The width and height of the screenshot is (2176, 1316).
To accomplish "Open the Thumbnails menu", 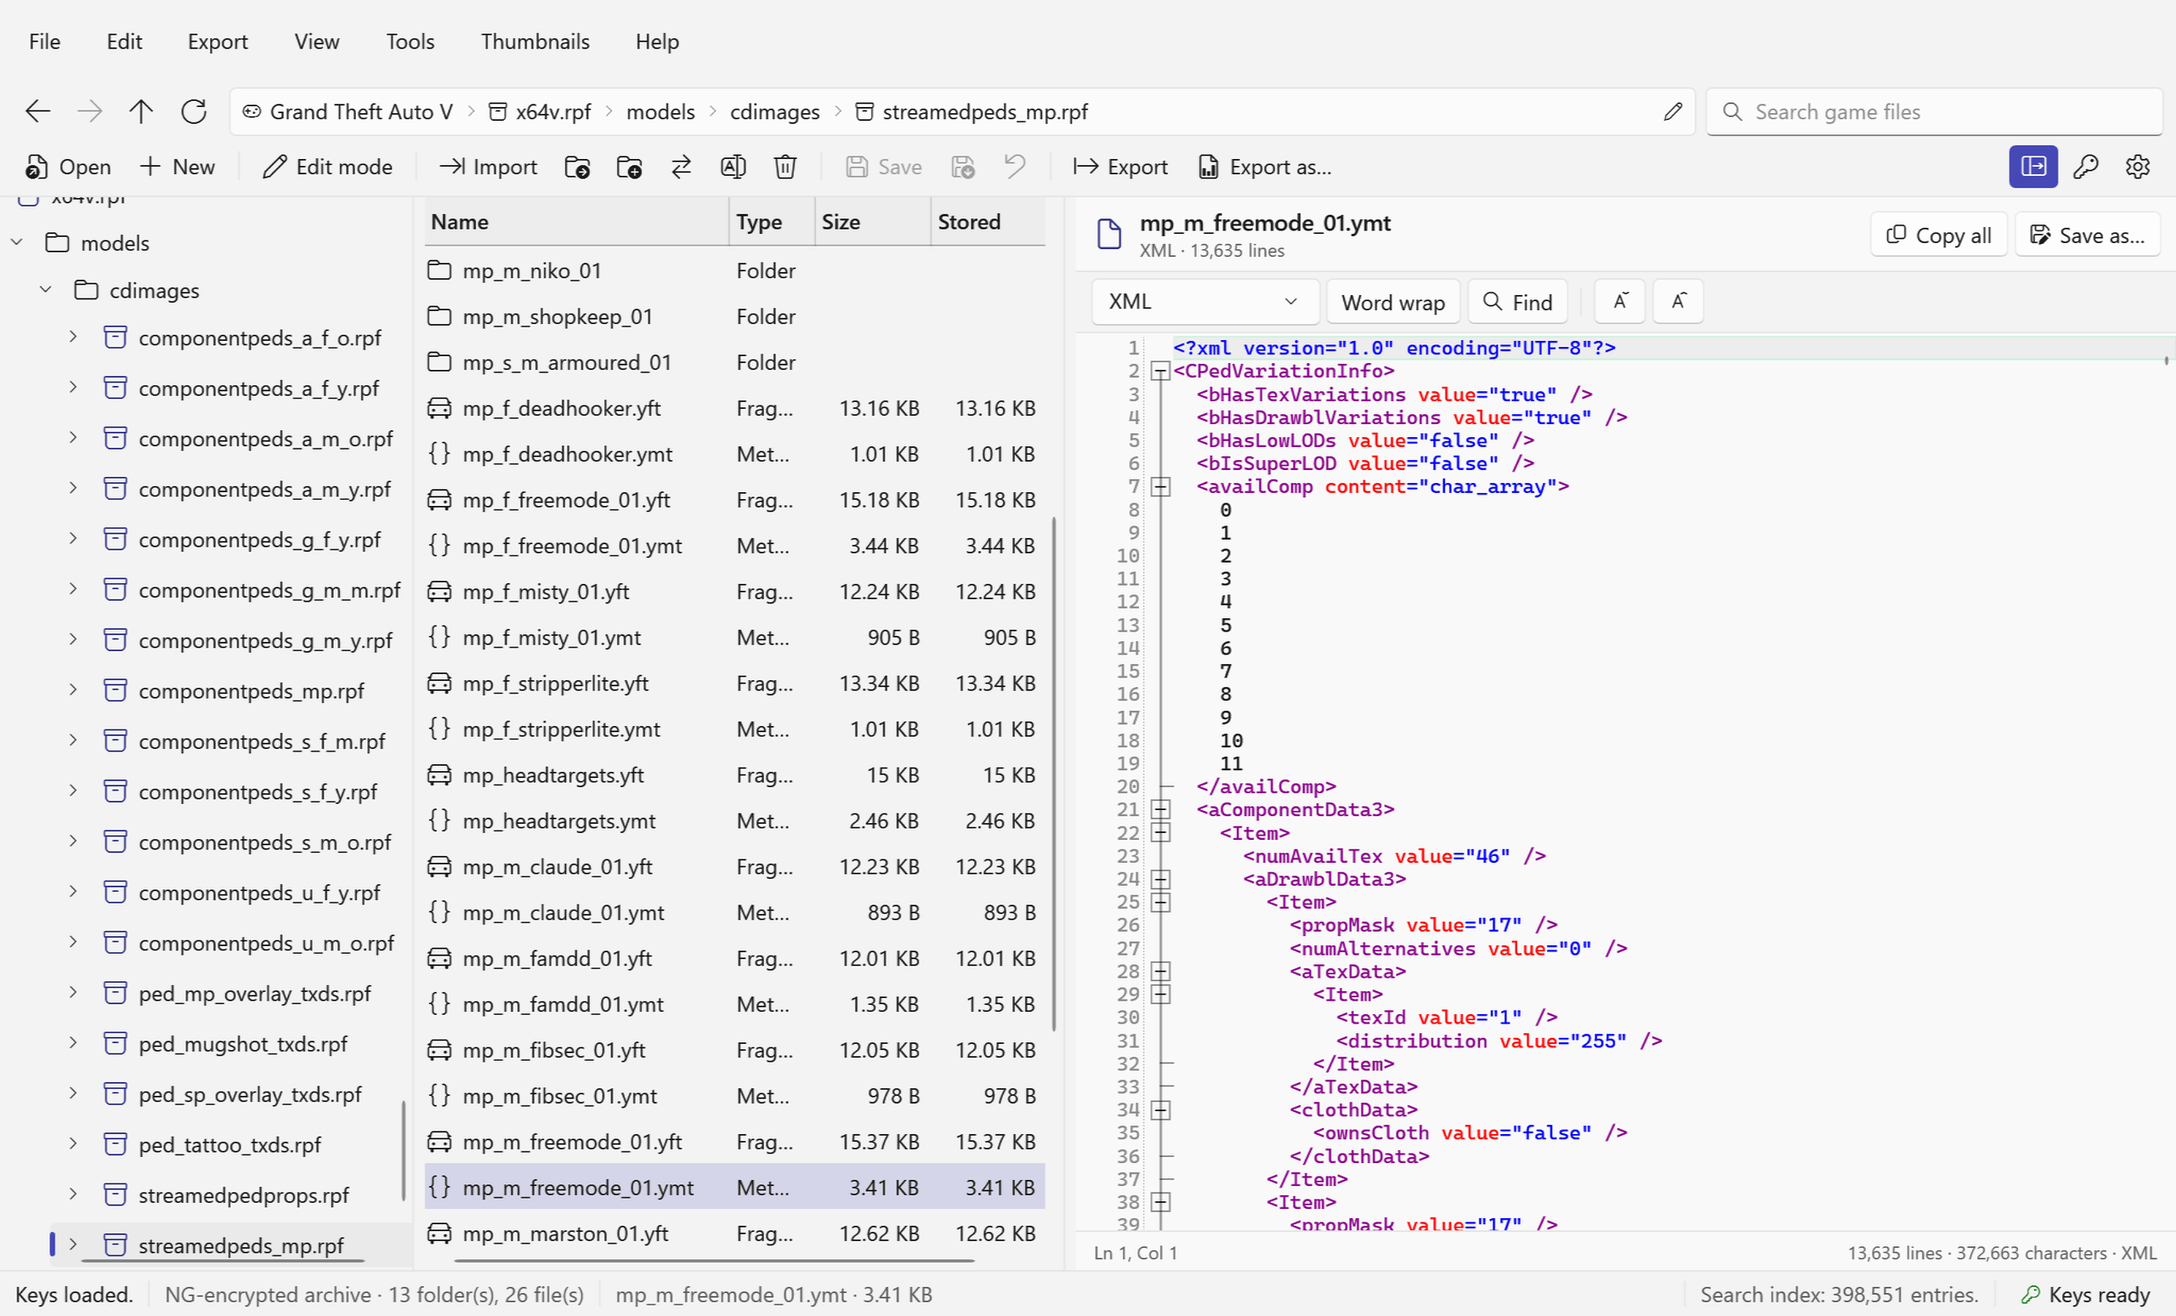I will [x=535, y=42].
